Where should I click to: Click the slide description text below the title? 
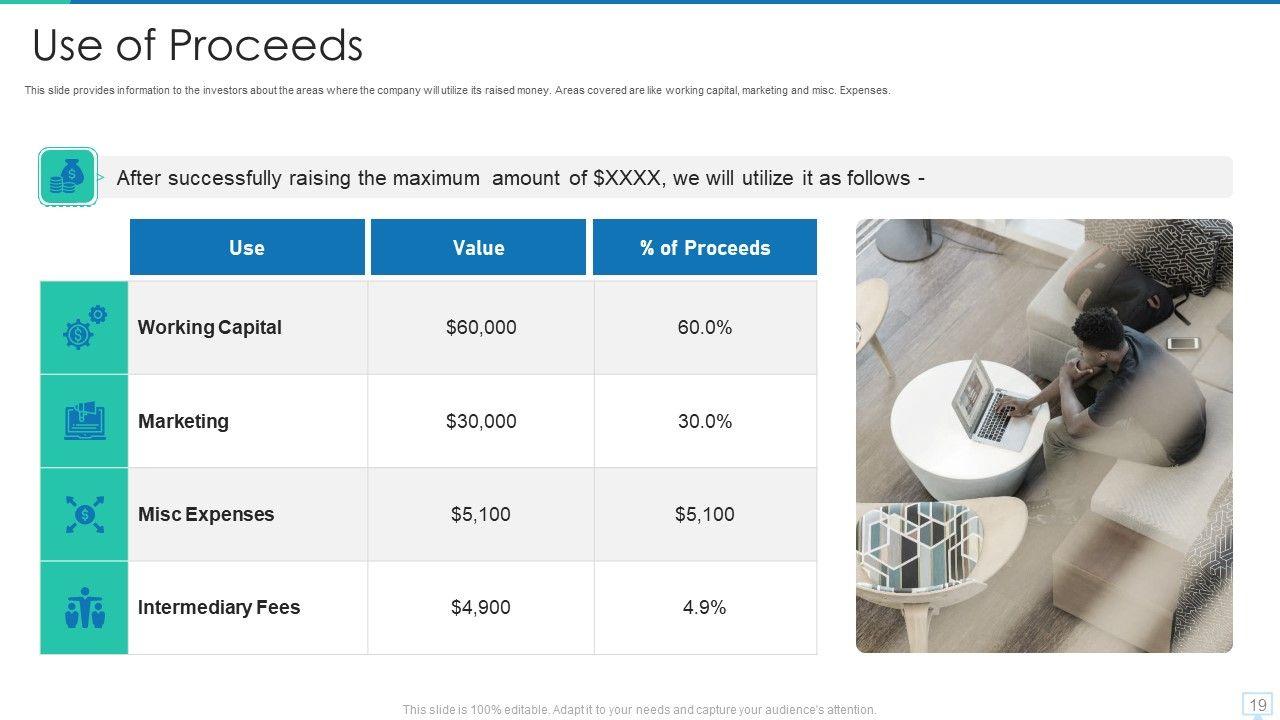pos(457,90)
